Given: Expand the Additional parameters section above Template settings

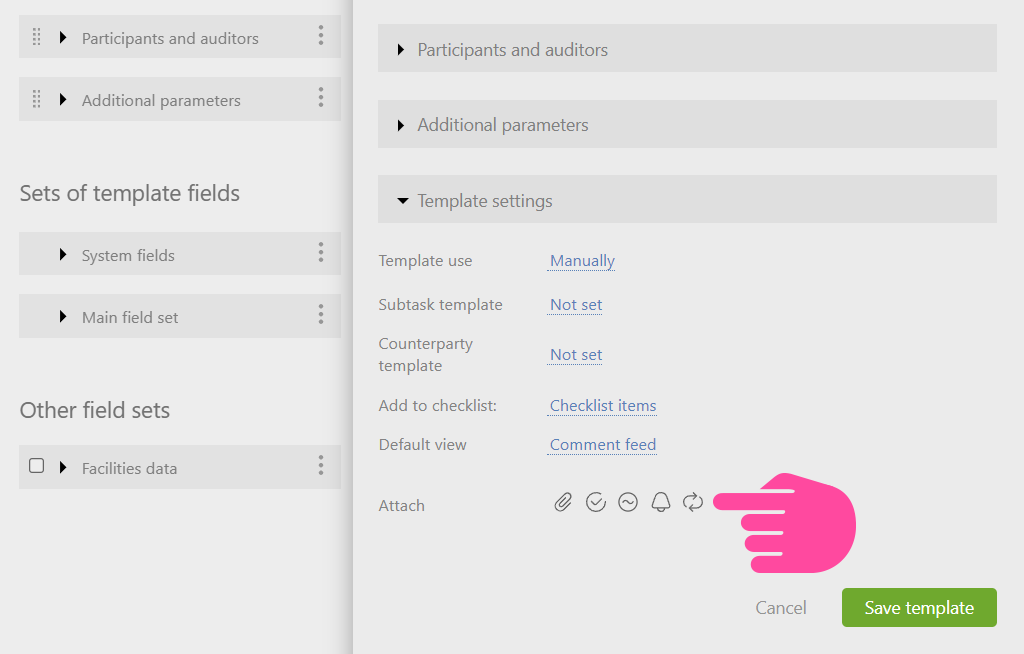Looking at the screenshot, I should point(687,124).
